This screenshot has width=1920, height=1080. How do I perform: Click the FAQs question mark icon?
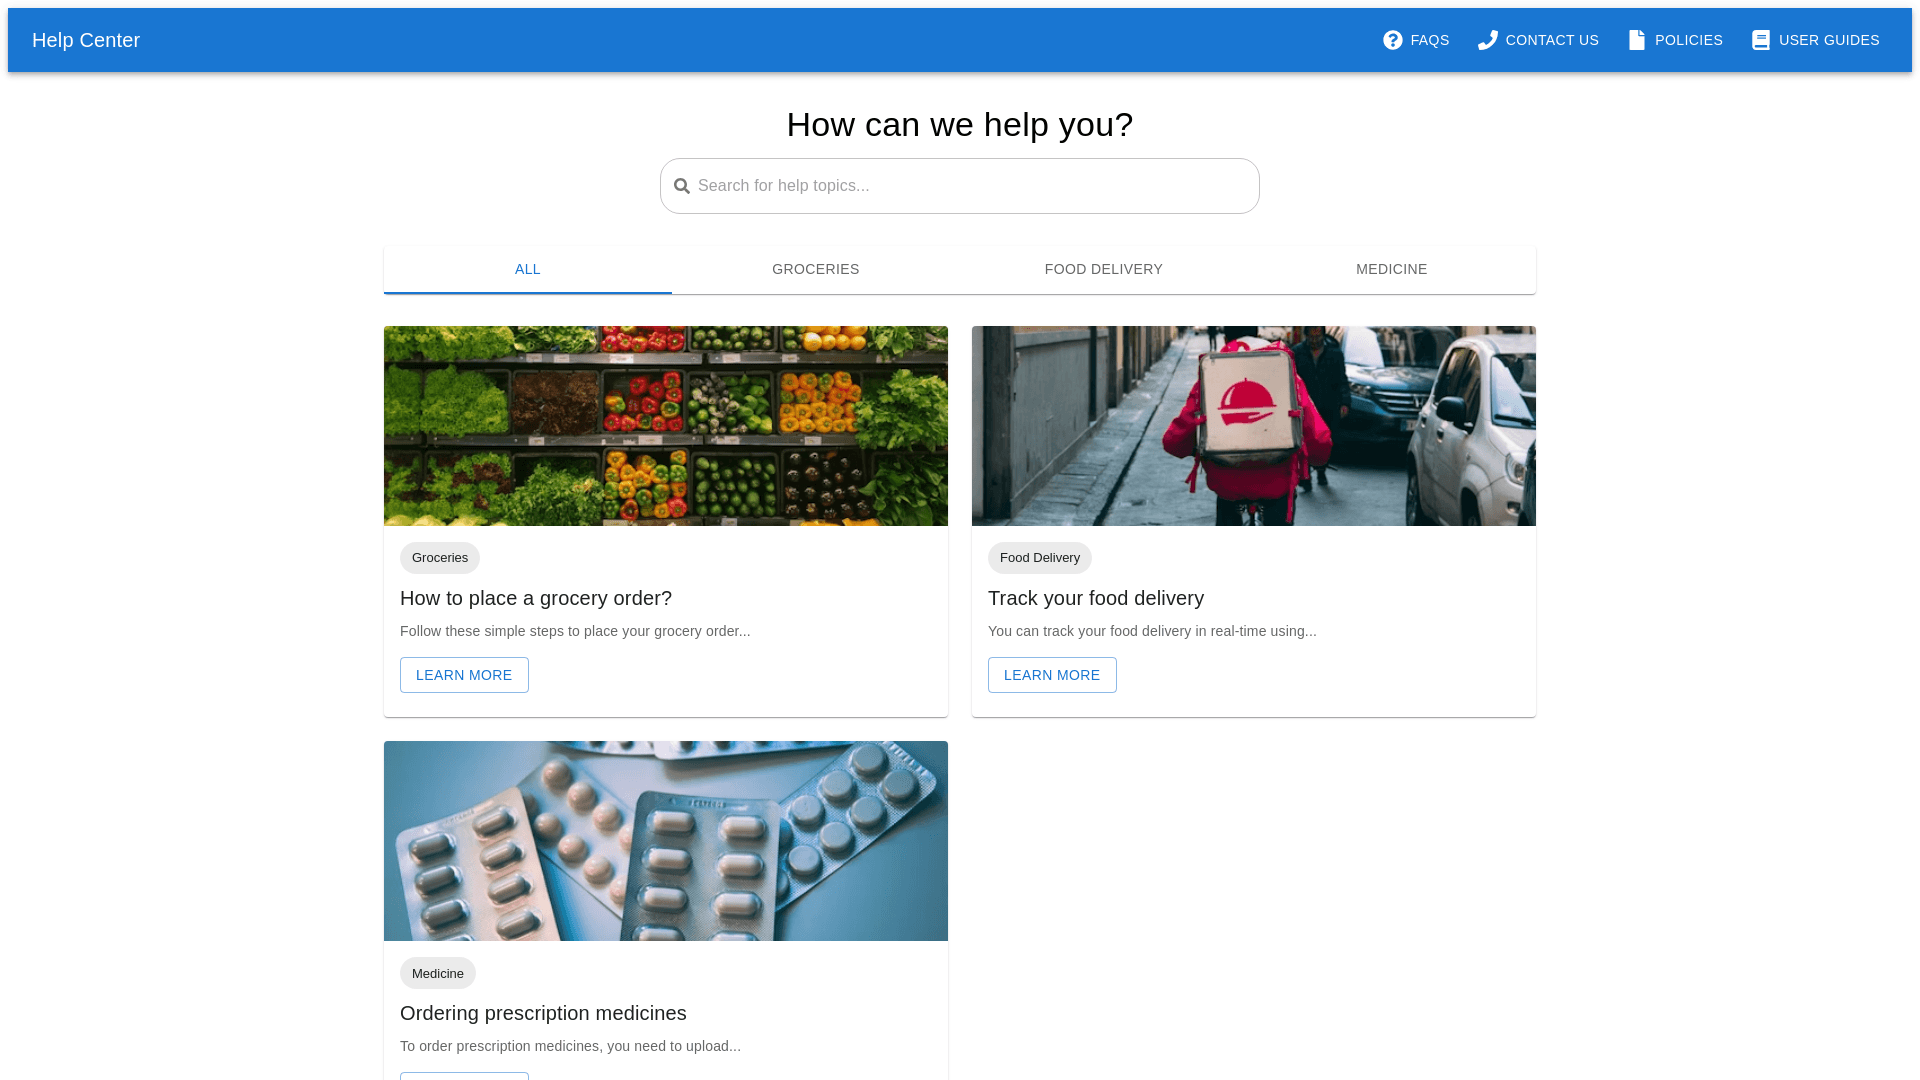[1392, 40]
